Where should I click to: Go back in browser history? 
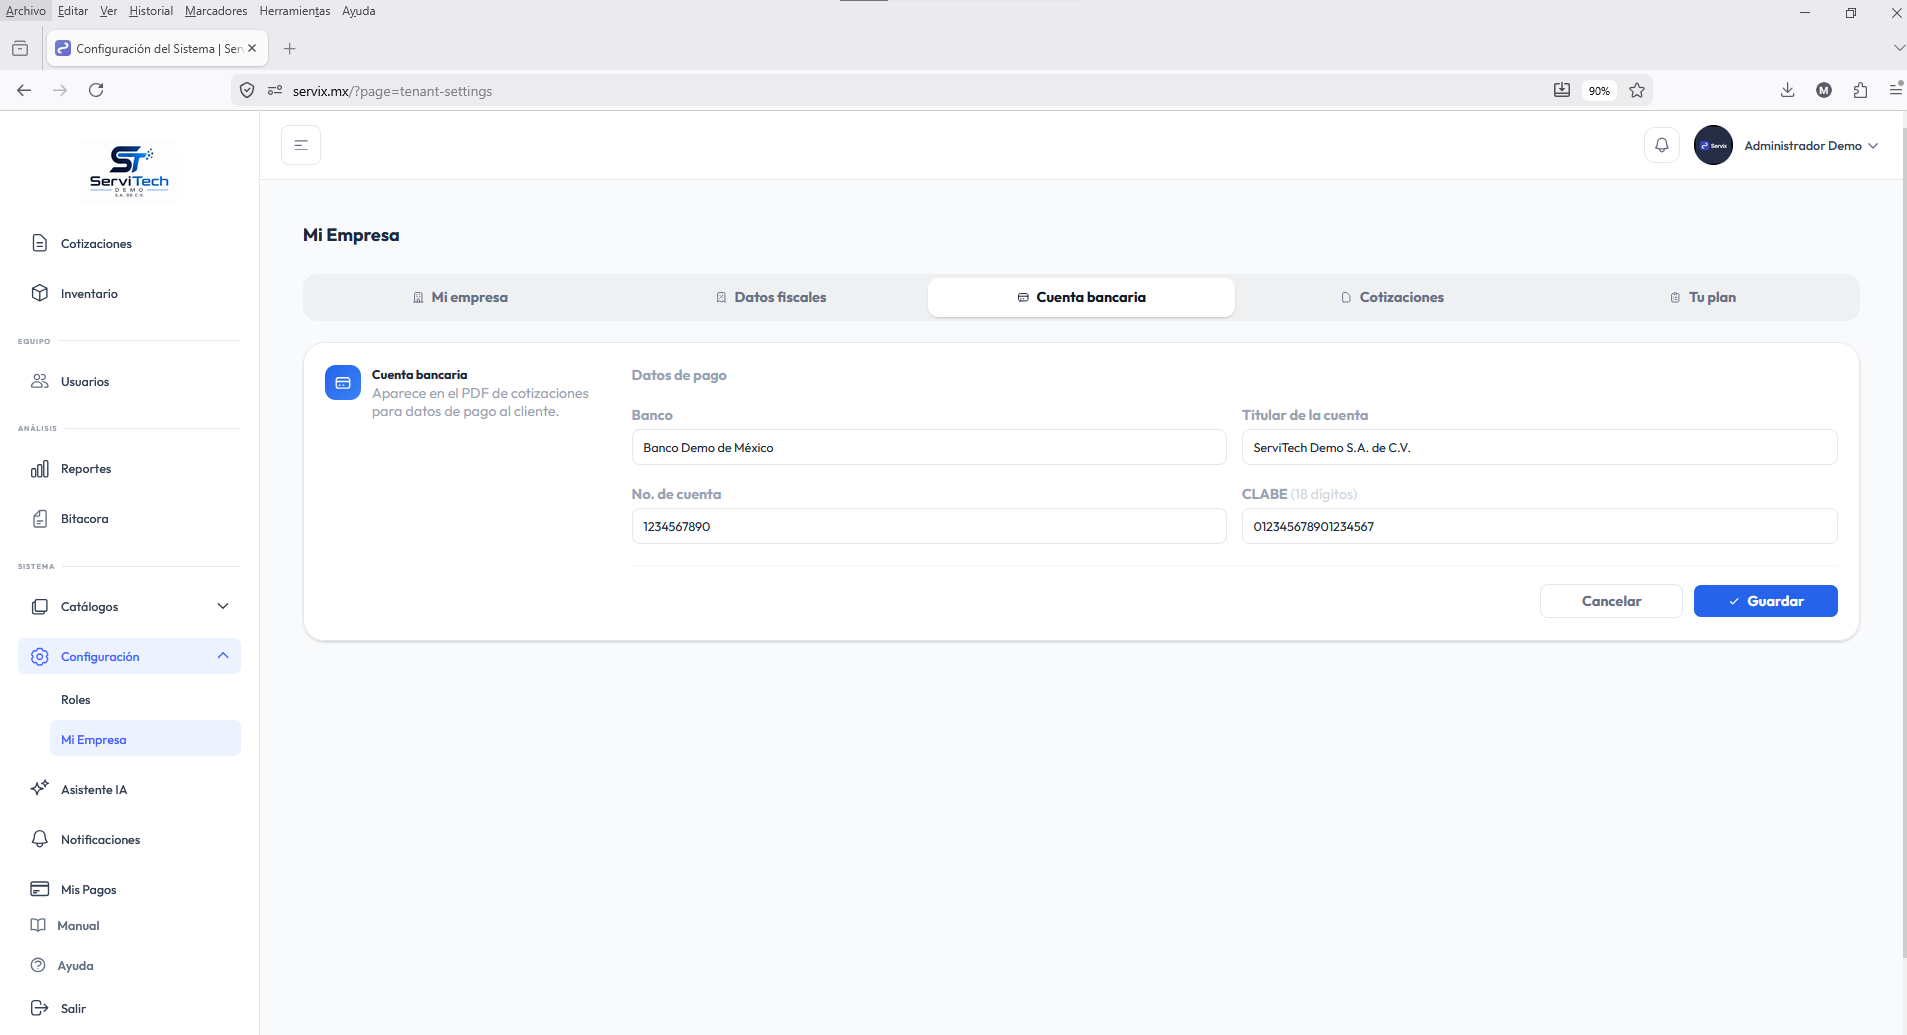[24, 90]
